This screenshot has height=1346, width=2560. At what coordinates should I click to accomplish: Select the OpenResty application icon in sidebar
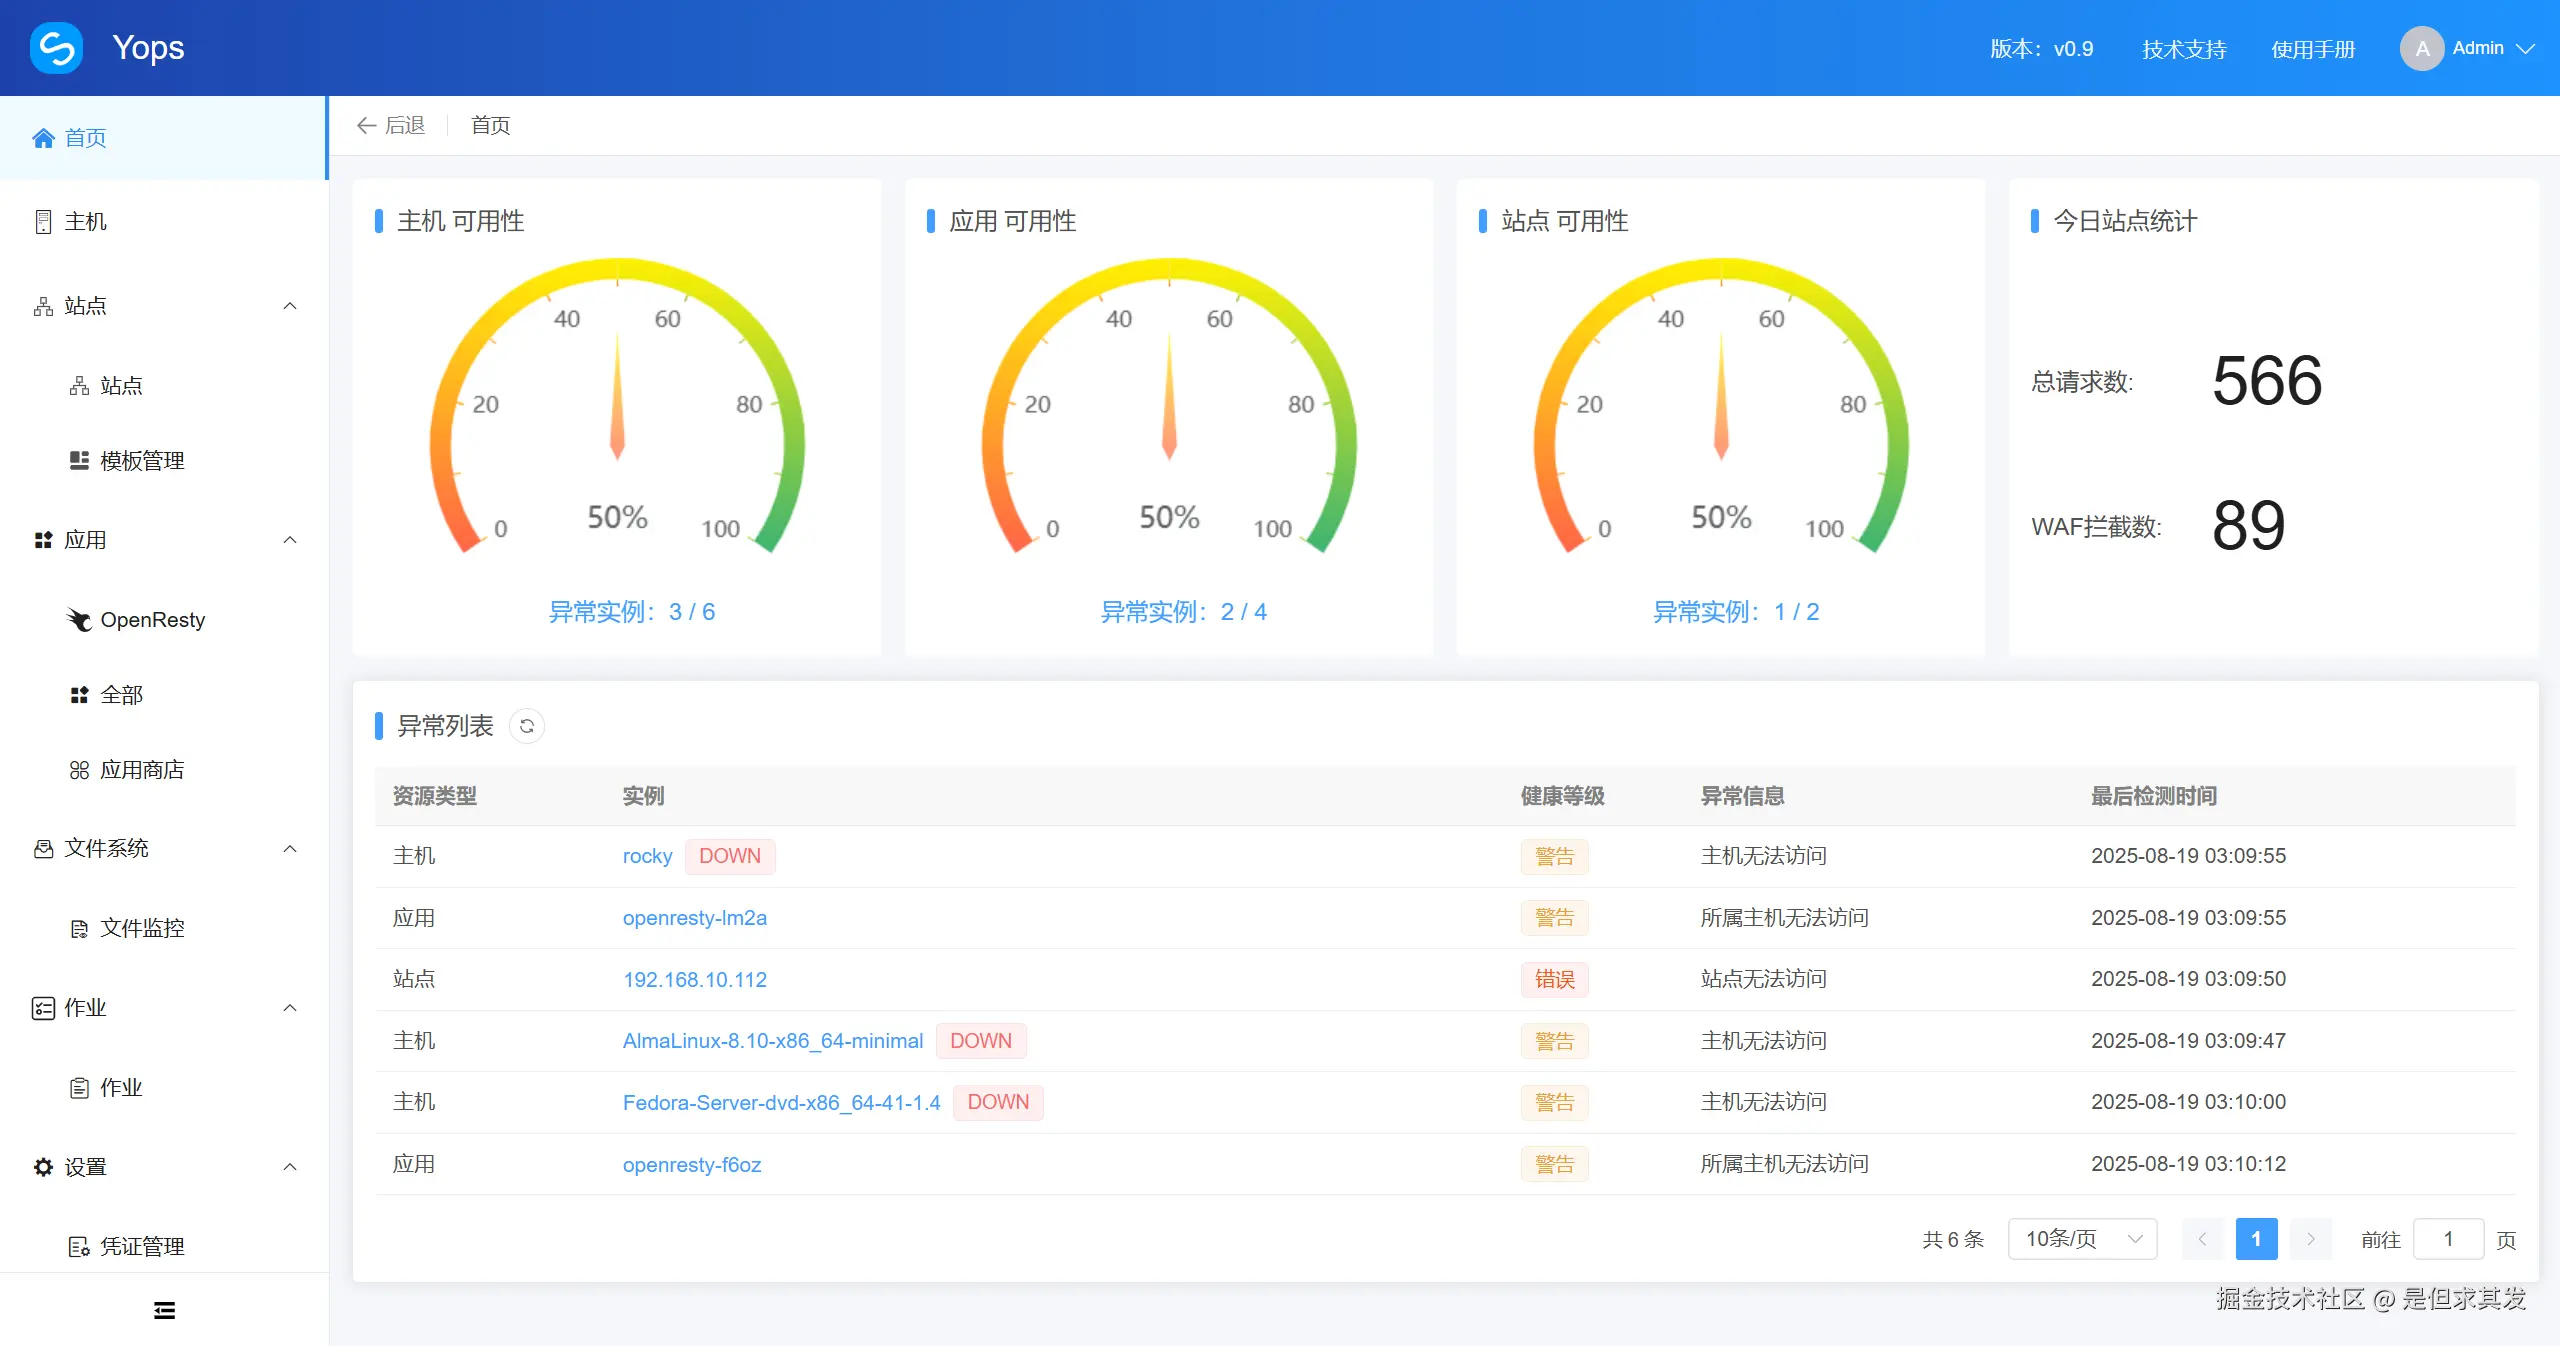click(80, 620)
